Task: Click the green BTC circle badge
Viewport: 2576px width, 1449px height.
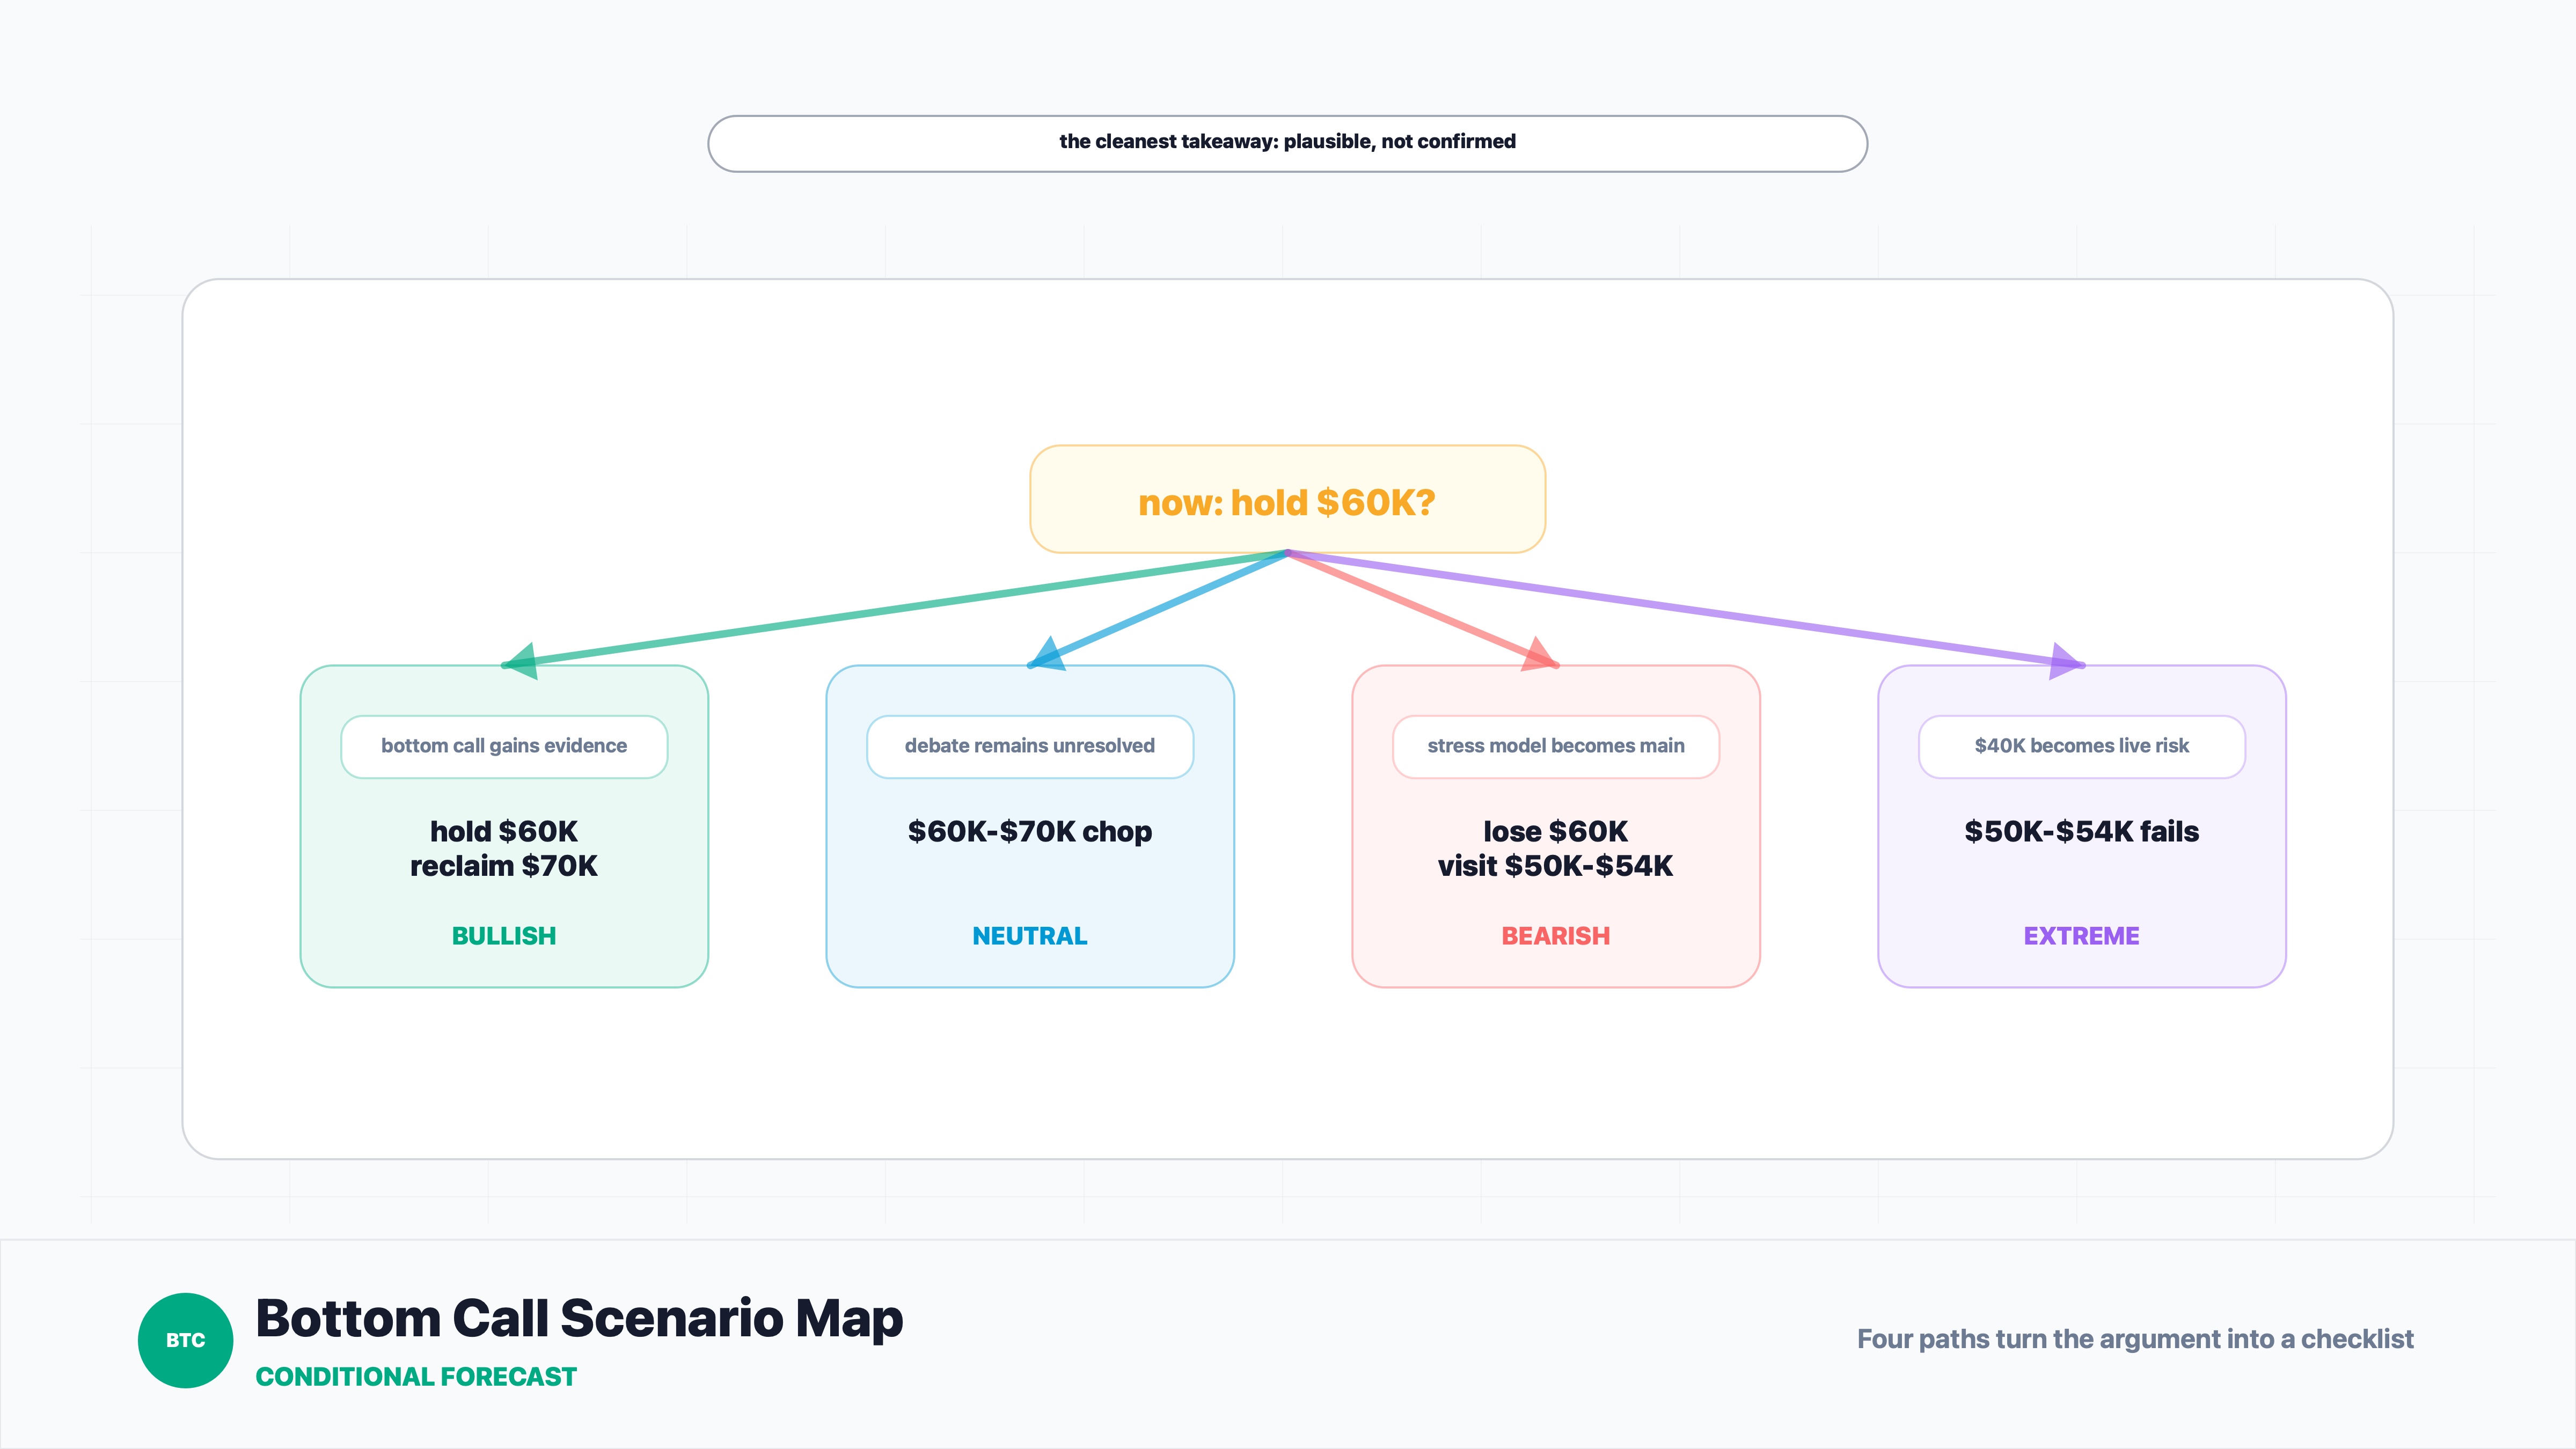Action: click(185, 1340)
